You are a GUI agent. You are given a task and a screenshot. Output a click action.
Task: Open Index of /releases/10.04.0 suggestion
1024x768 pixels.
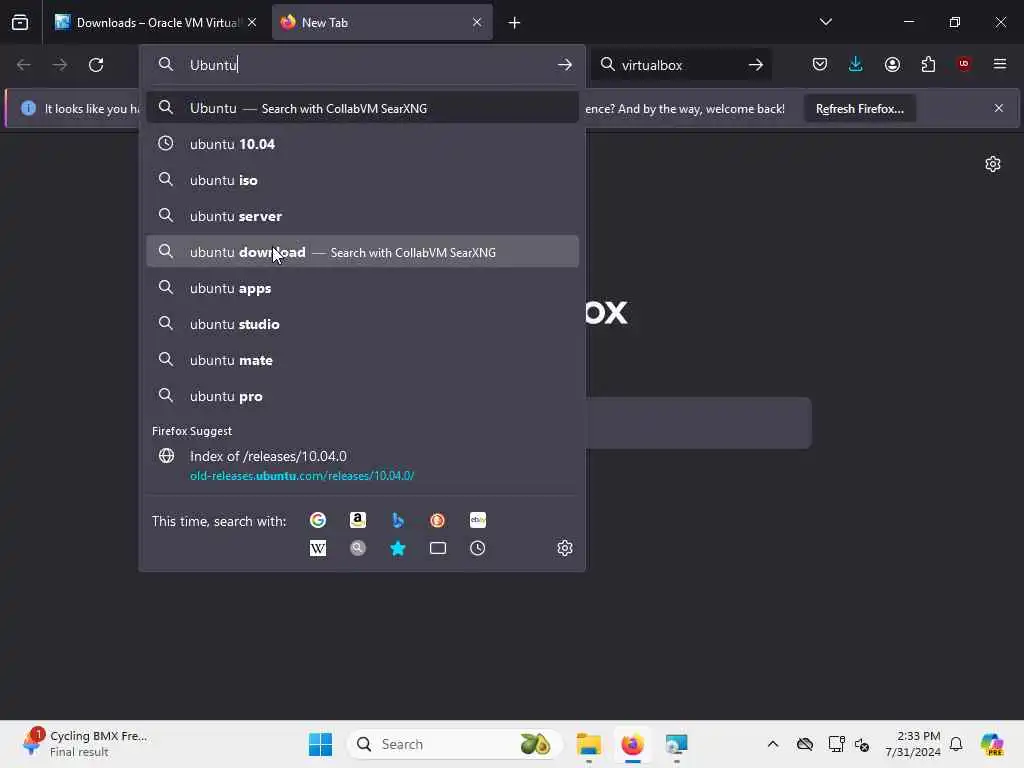pos(362,466)
